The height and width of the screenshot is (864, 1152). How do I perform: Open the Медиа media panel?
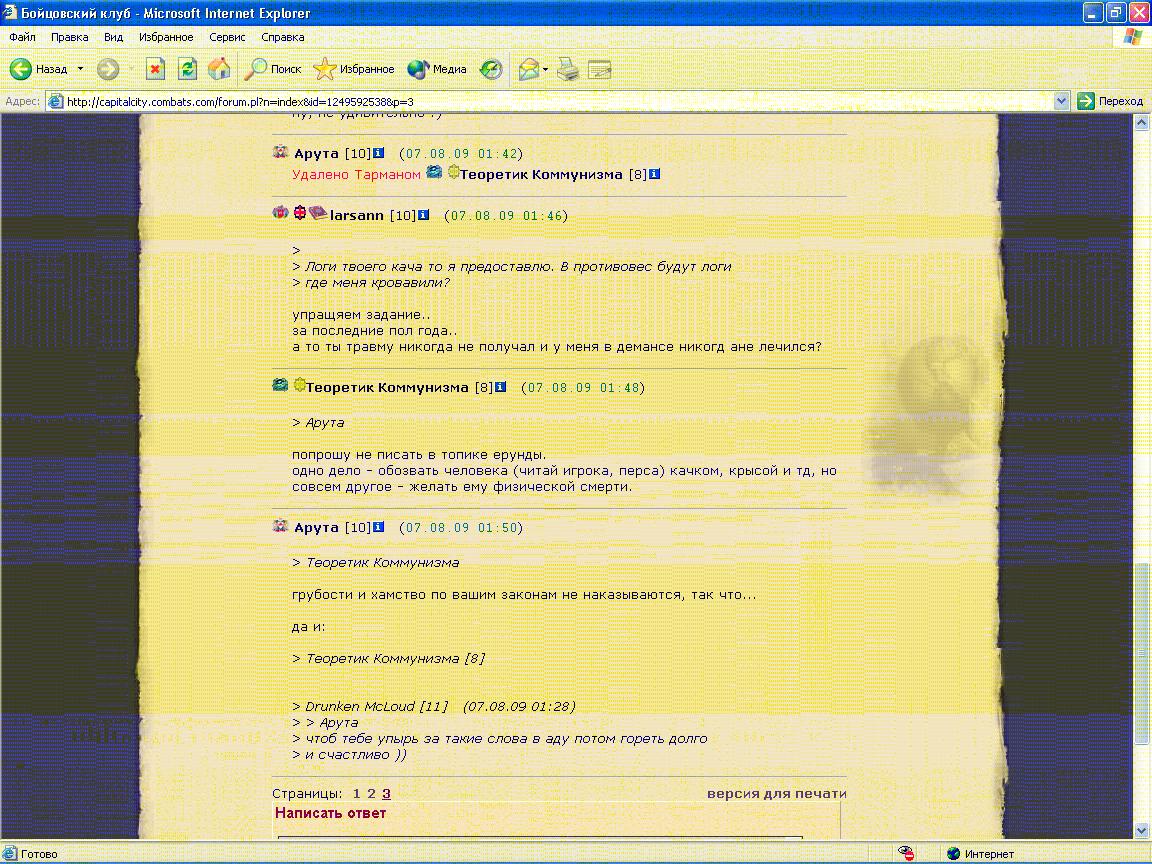pos(437,69)
